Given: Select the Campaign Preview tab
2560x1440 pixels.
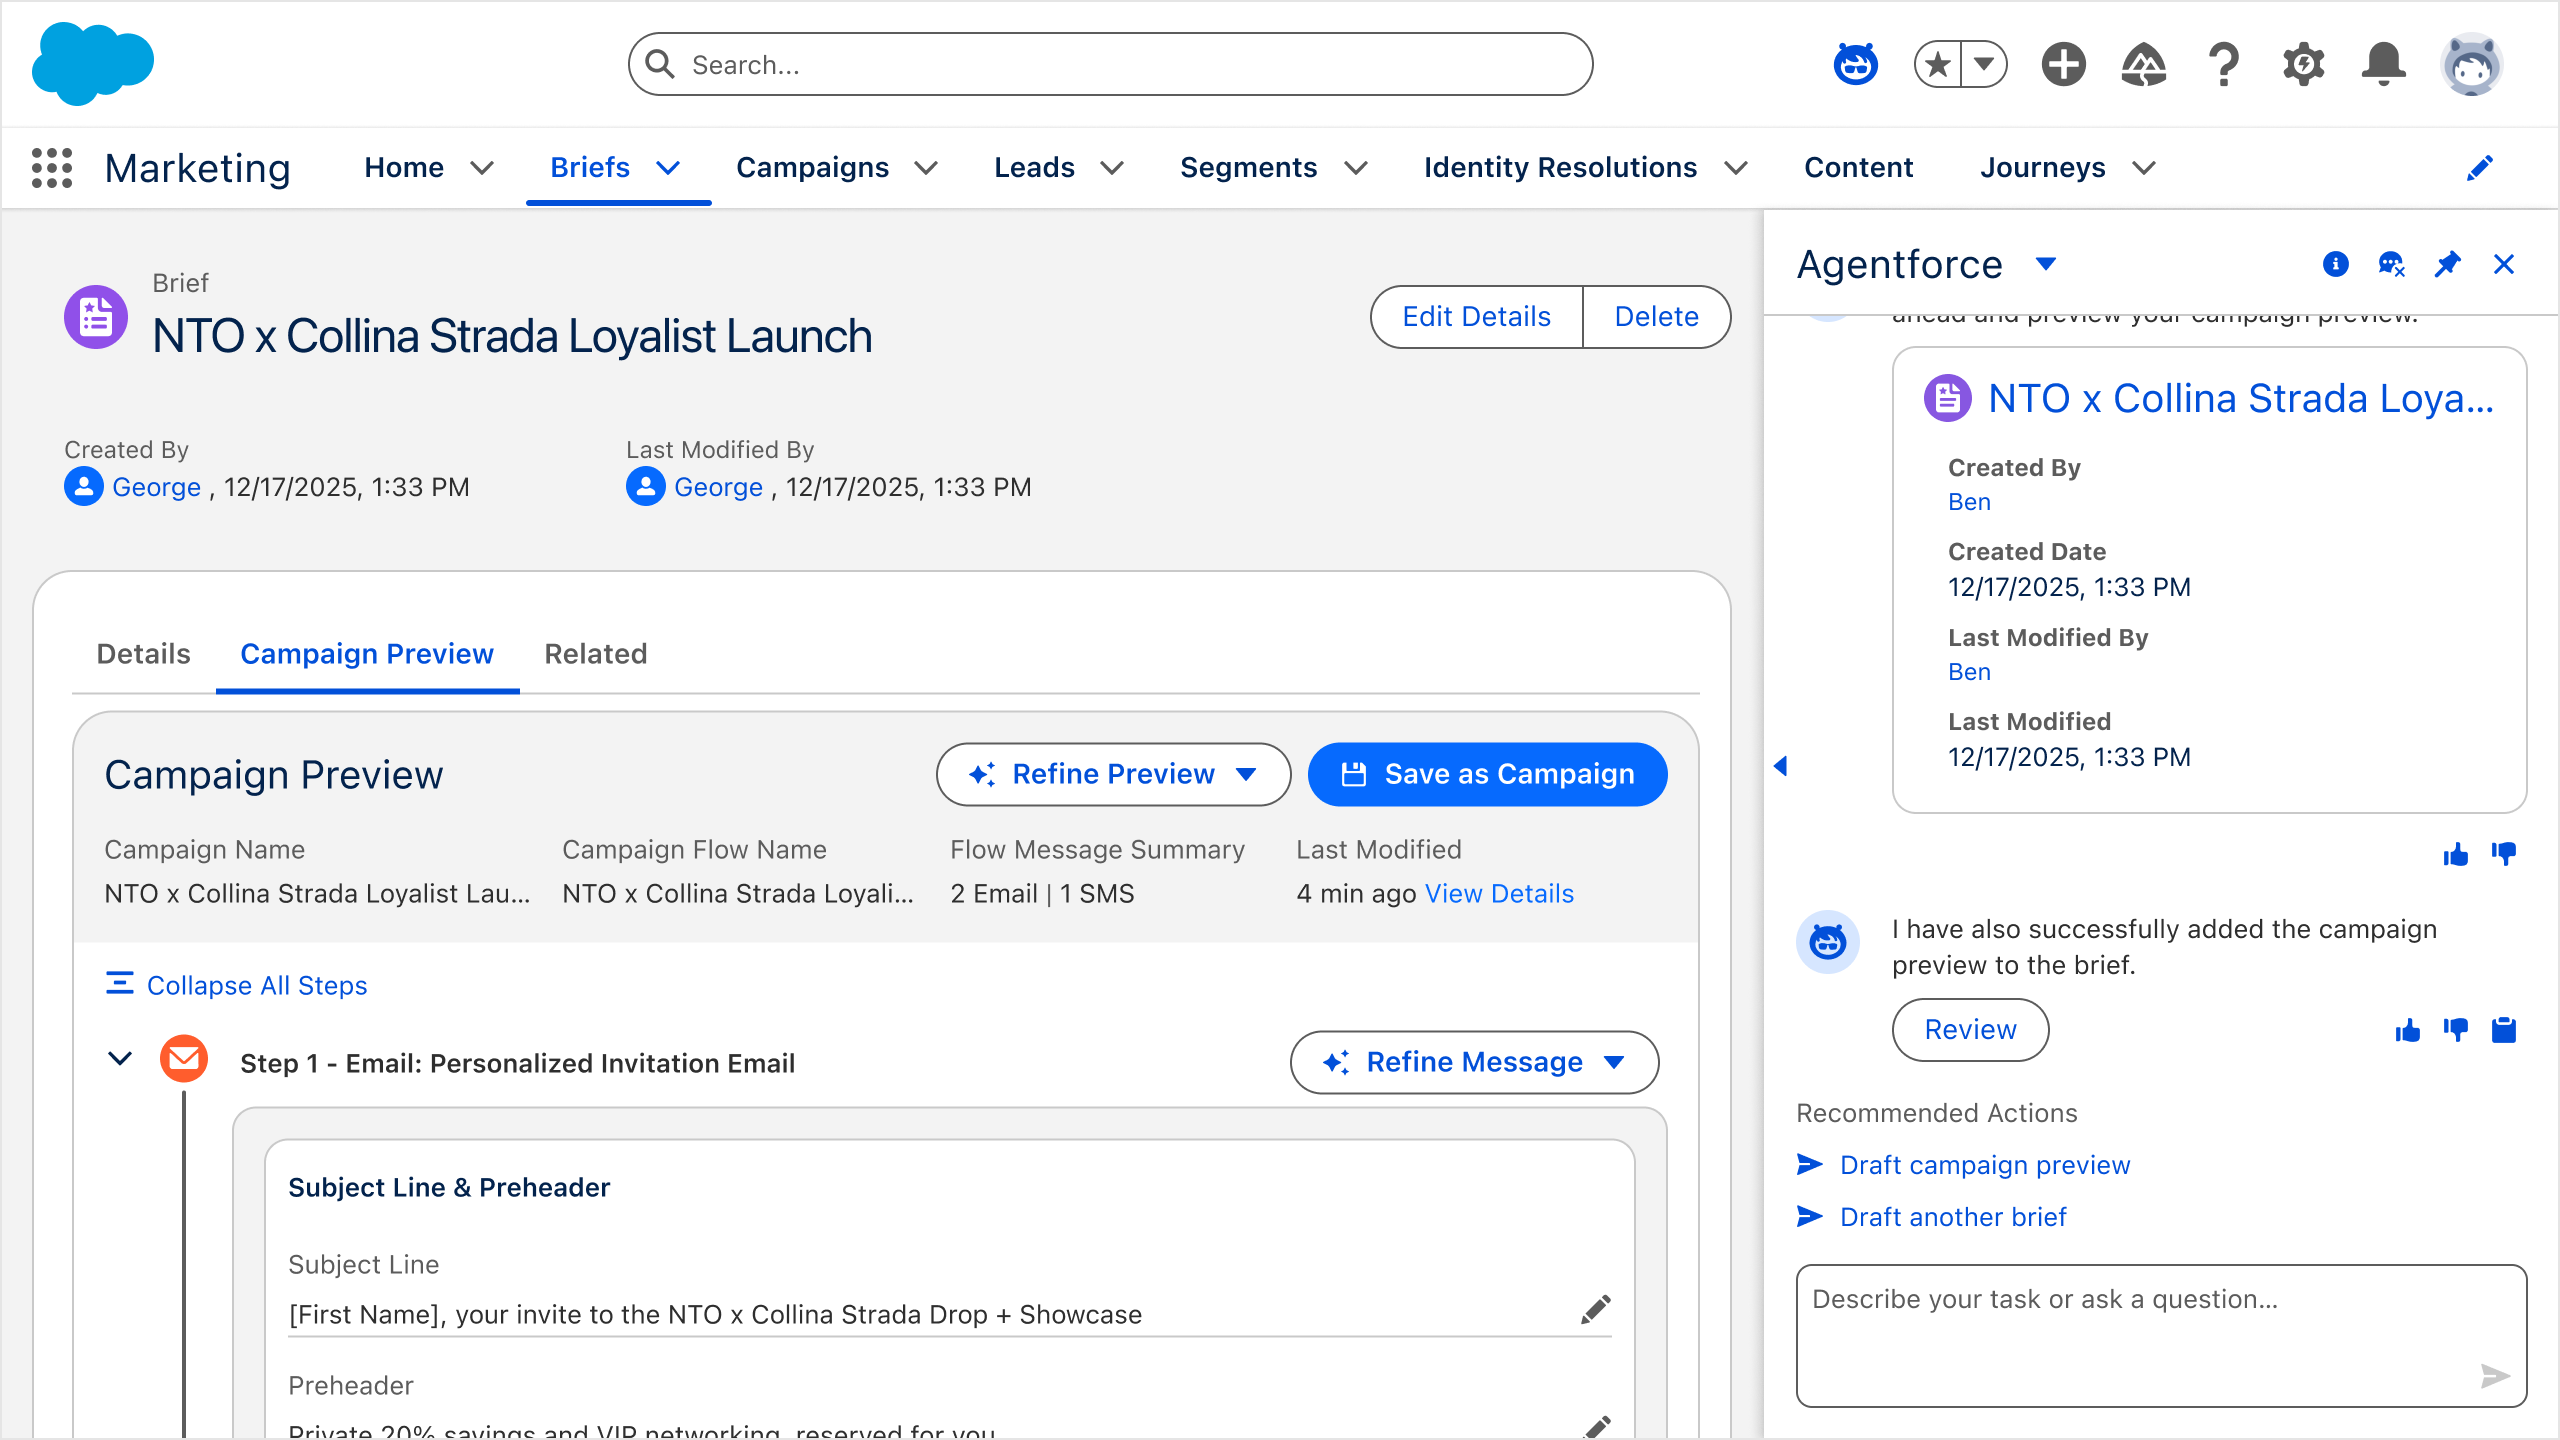Looking at the screenshot, I should tap(367, 654).
